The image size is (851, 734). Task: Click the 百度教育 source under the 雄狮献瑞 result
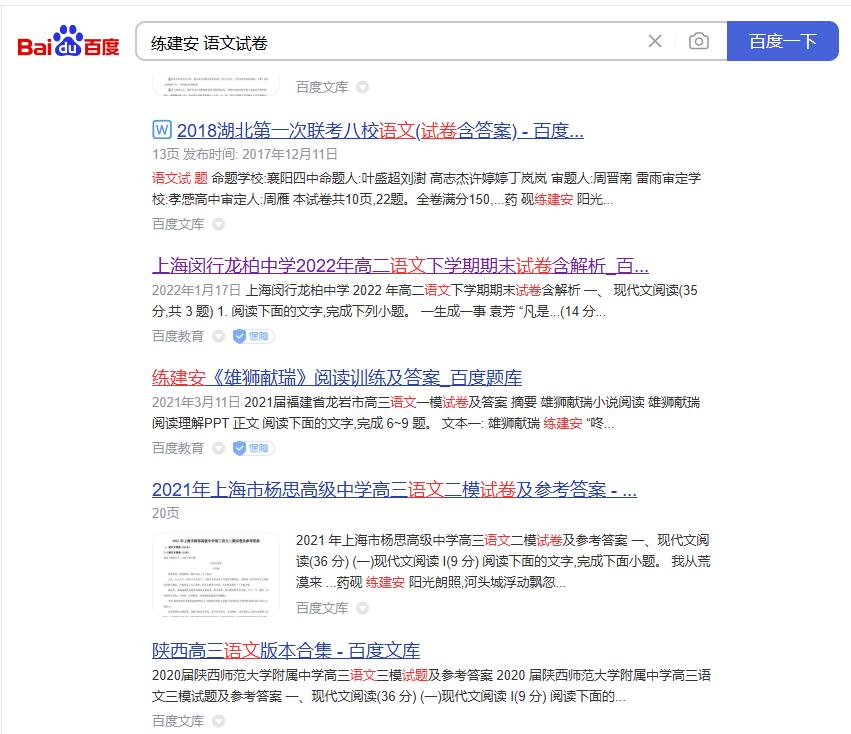pos(178,448)
